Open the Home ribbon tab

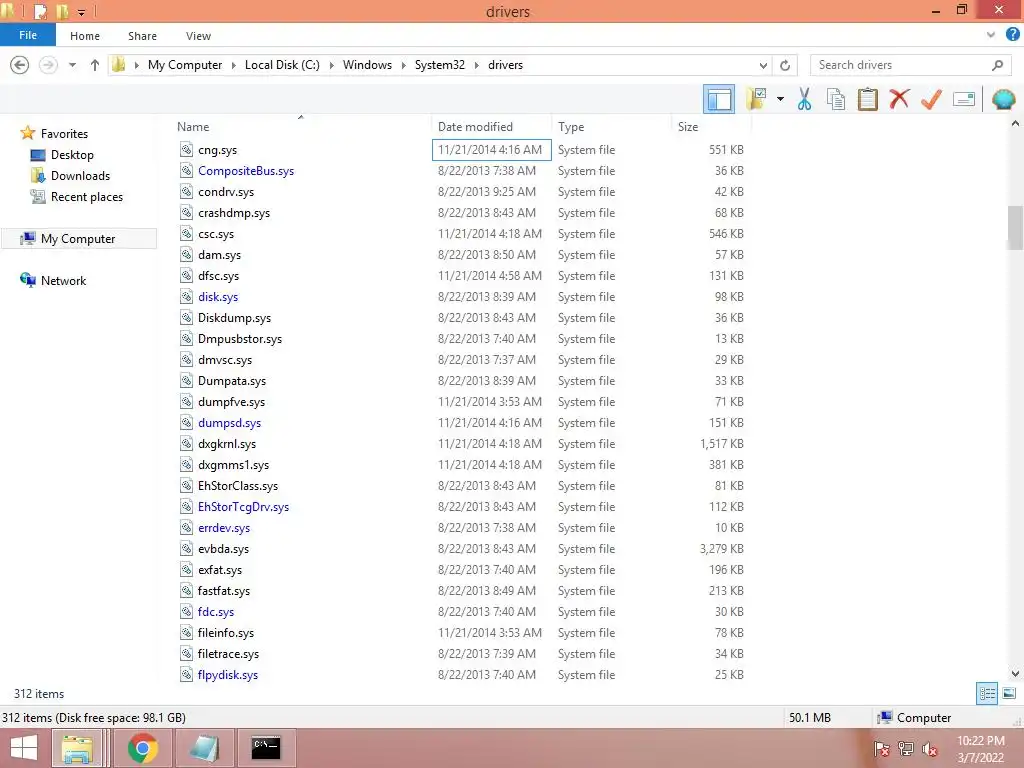(85, 36)
